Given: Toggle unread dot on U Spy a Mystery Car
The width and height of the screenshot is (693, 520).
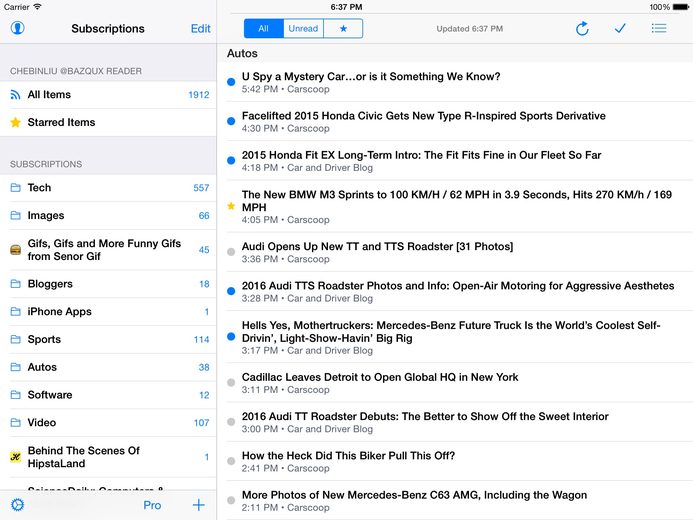Looking at the screenshot, I should point(231,82).
